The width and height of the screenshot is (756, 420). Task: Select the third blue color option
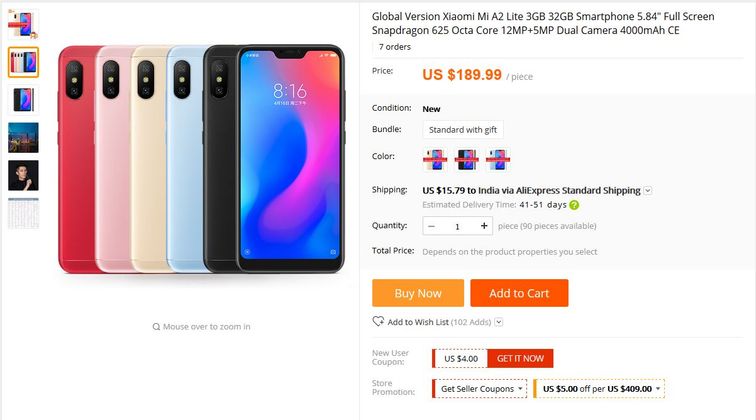point(498,160)
